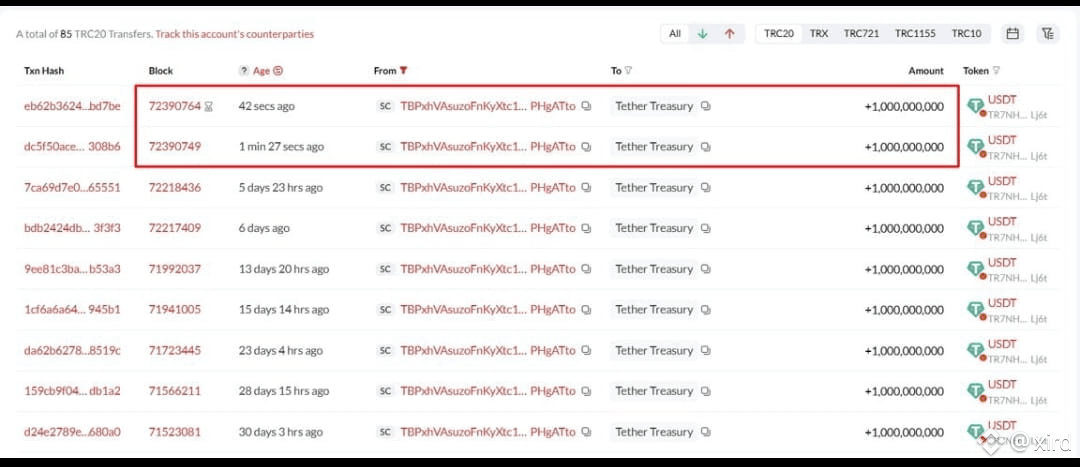Image resolution: width=1080 pixels, height=467 pixels.
Task: Open From address TBPxhVAsuzo in 42 secs ago row
Action: (x=488, y=107)
